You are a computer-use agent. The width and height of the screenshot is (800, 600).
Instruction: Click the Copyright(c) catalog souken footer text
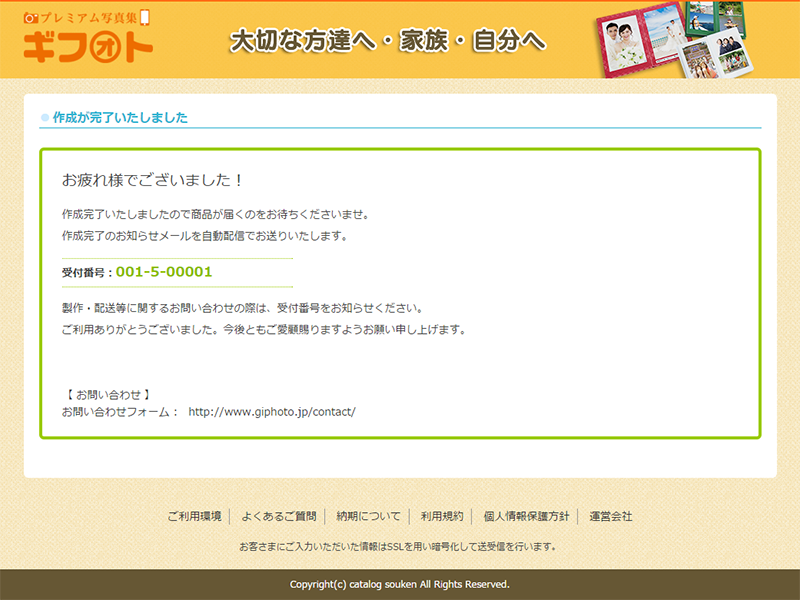399,584
